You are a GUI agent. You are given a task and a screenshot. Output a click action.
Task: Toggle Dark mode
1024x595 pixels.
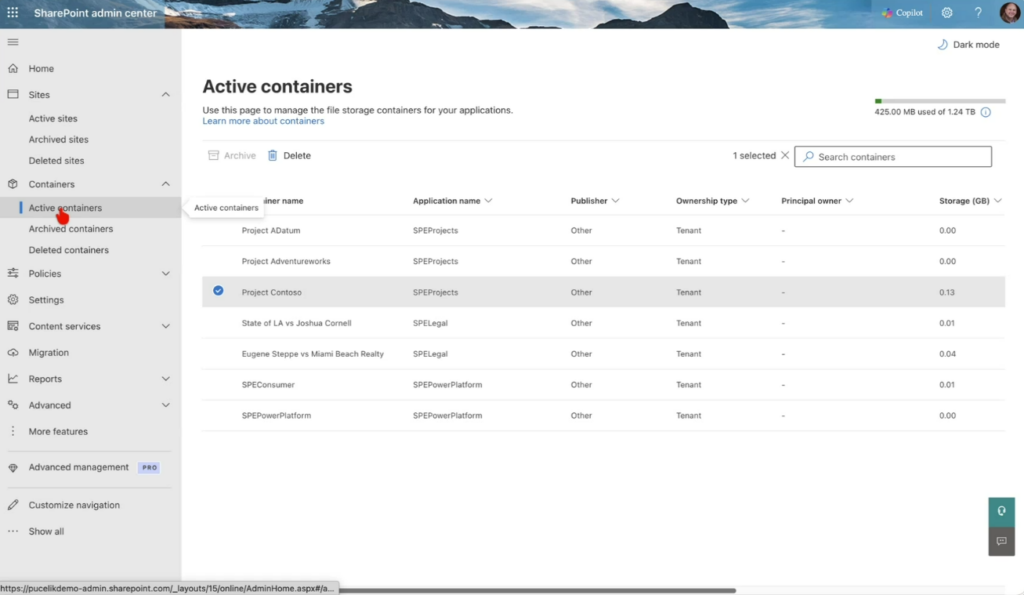pos(967,45)
